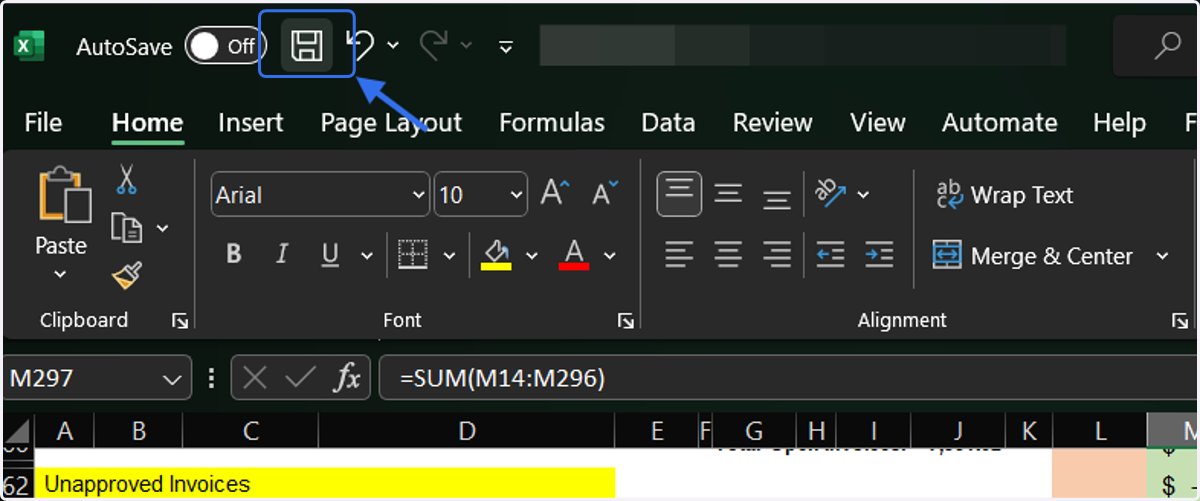Switch to the Insert tab
The image size is (1200, 501).
click(x=251, y=123)
